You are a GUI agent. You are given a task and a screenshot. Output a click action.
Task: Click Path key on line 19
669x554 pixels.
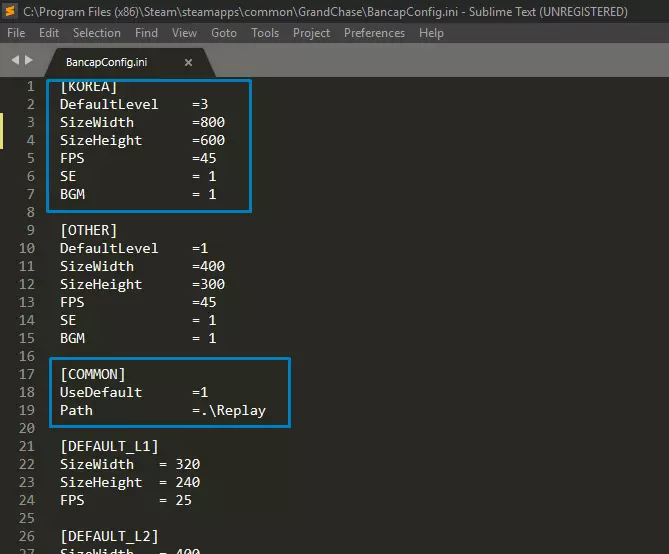pos(76,411)
